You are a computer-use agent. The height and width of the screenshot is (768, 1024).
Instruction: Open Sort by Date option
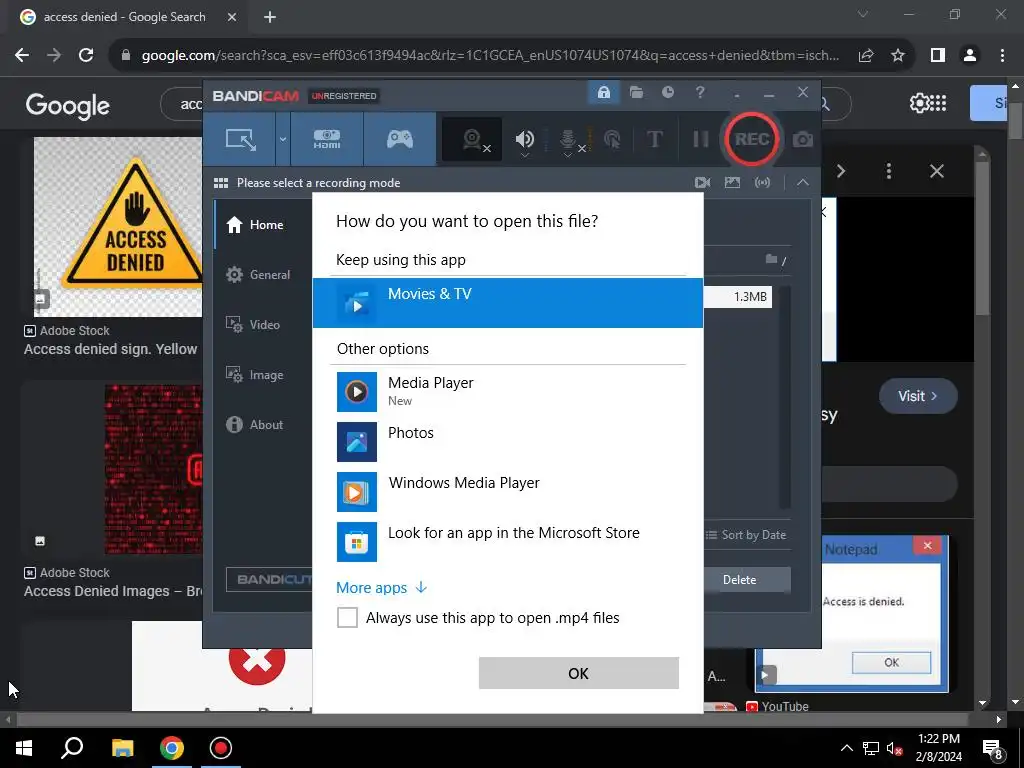click(746, 535)
